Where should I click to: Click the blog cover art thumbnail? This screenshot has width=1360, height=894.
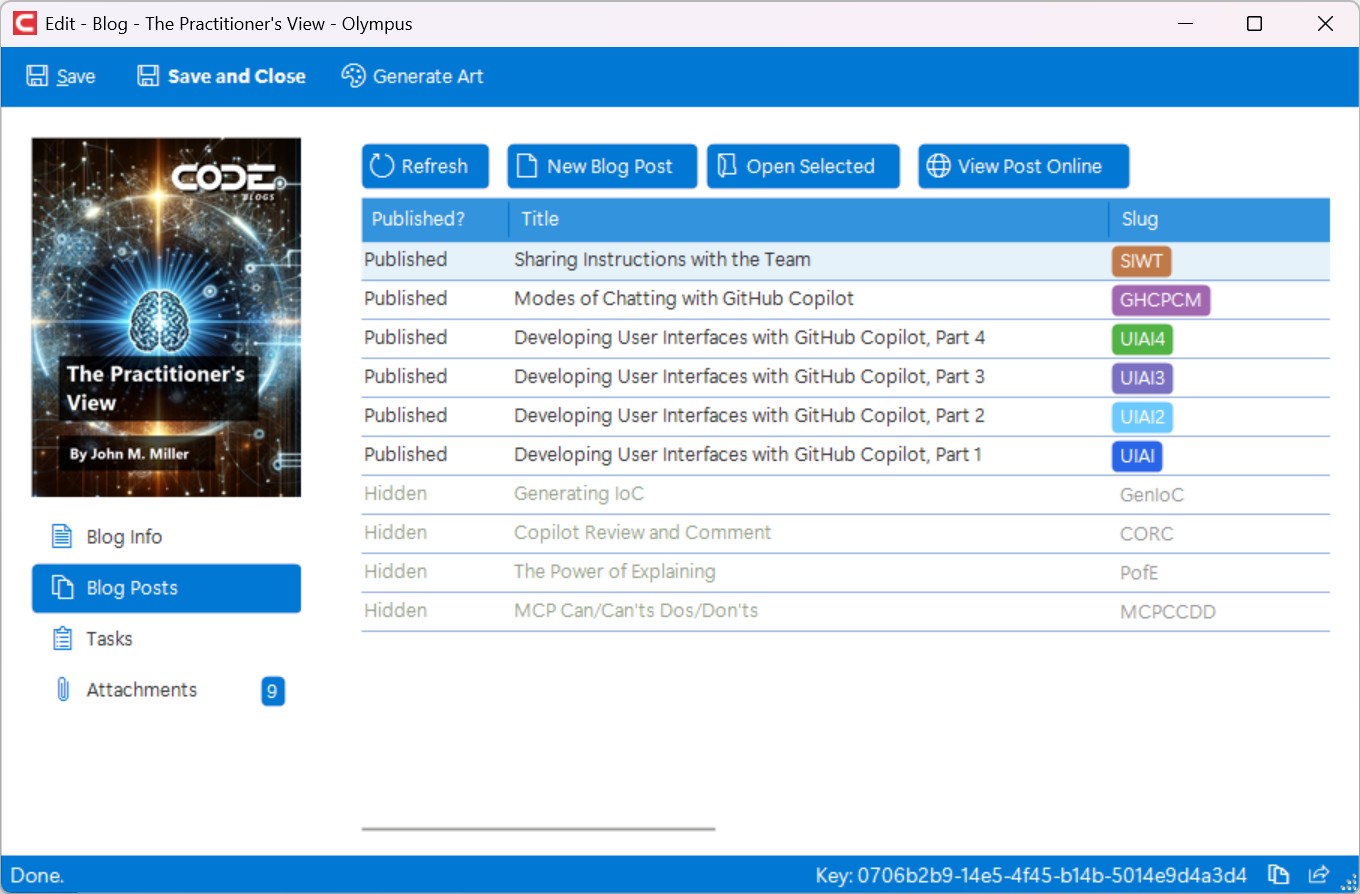pyautogui.click(x=166, y=317)
